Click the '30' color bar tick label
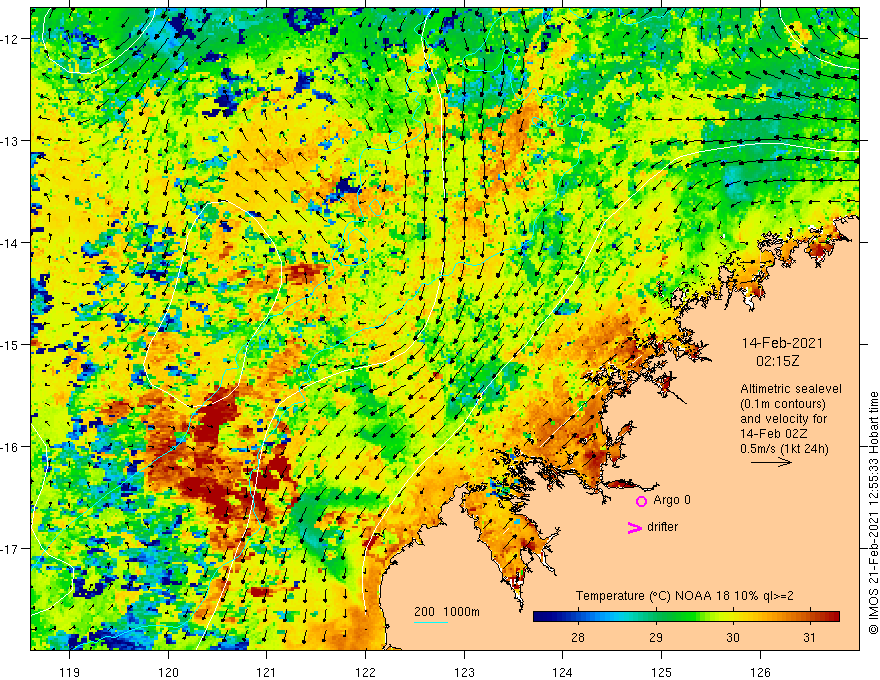This screenshot has height=680, width=880. tap(732, 637)
